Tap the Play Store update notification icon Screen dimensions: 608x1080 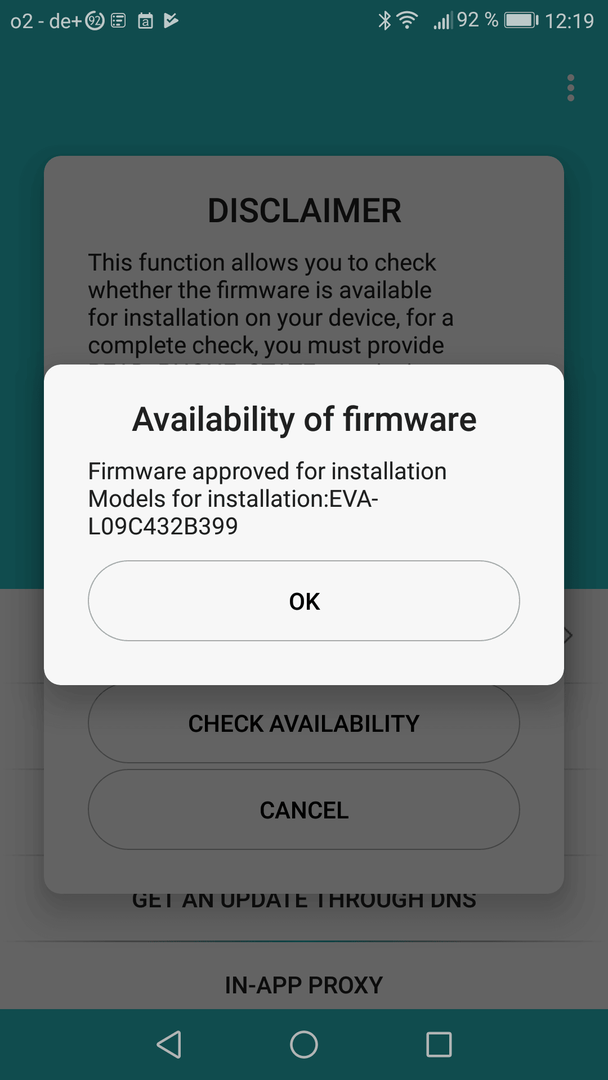tap(171, 21)
